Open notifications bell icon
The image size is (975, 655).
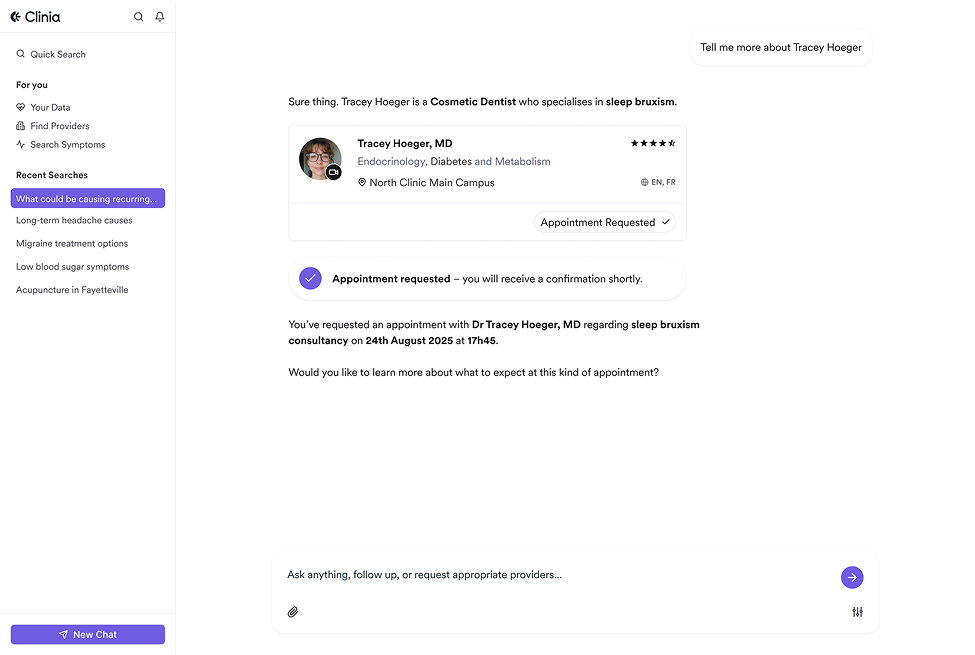click(x=160, y=17)
